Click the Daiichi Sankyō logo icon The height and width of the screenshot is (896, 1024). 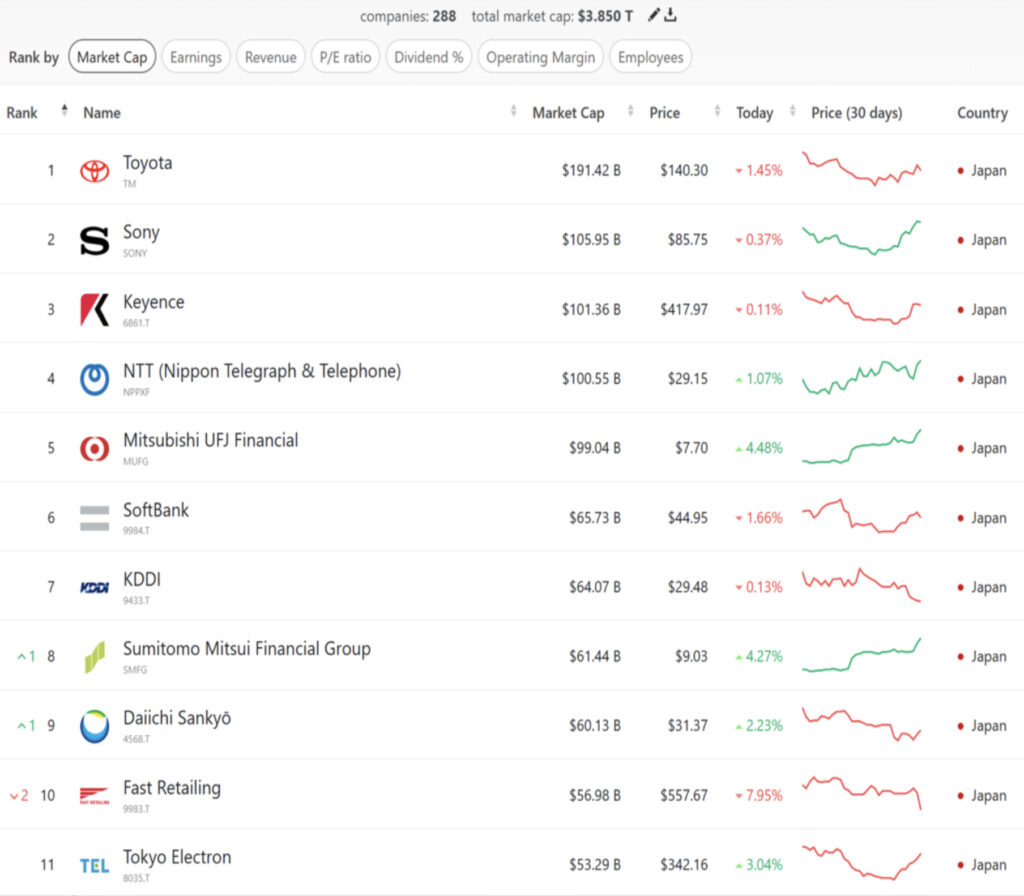95,726
